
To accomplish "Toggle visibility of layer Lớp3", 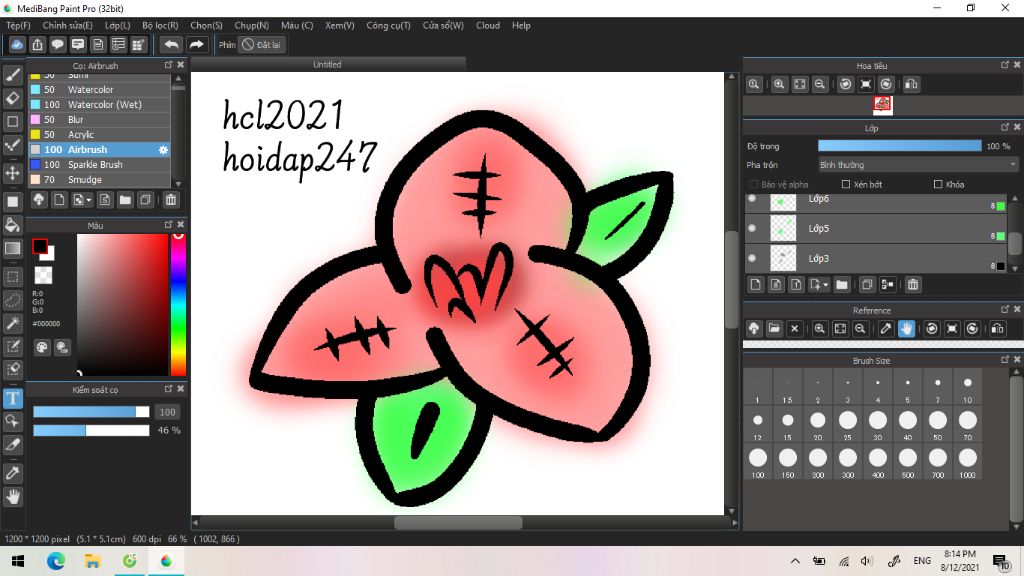I will click(x=752, y=259).
